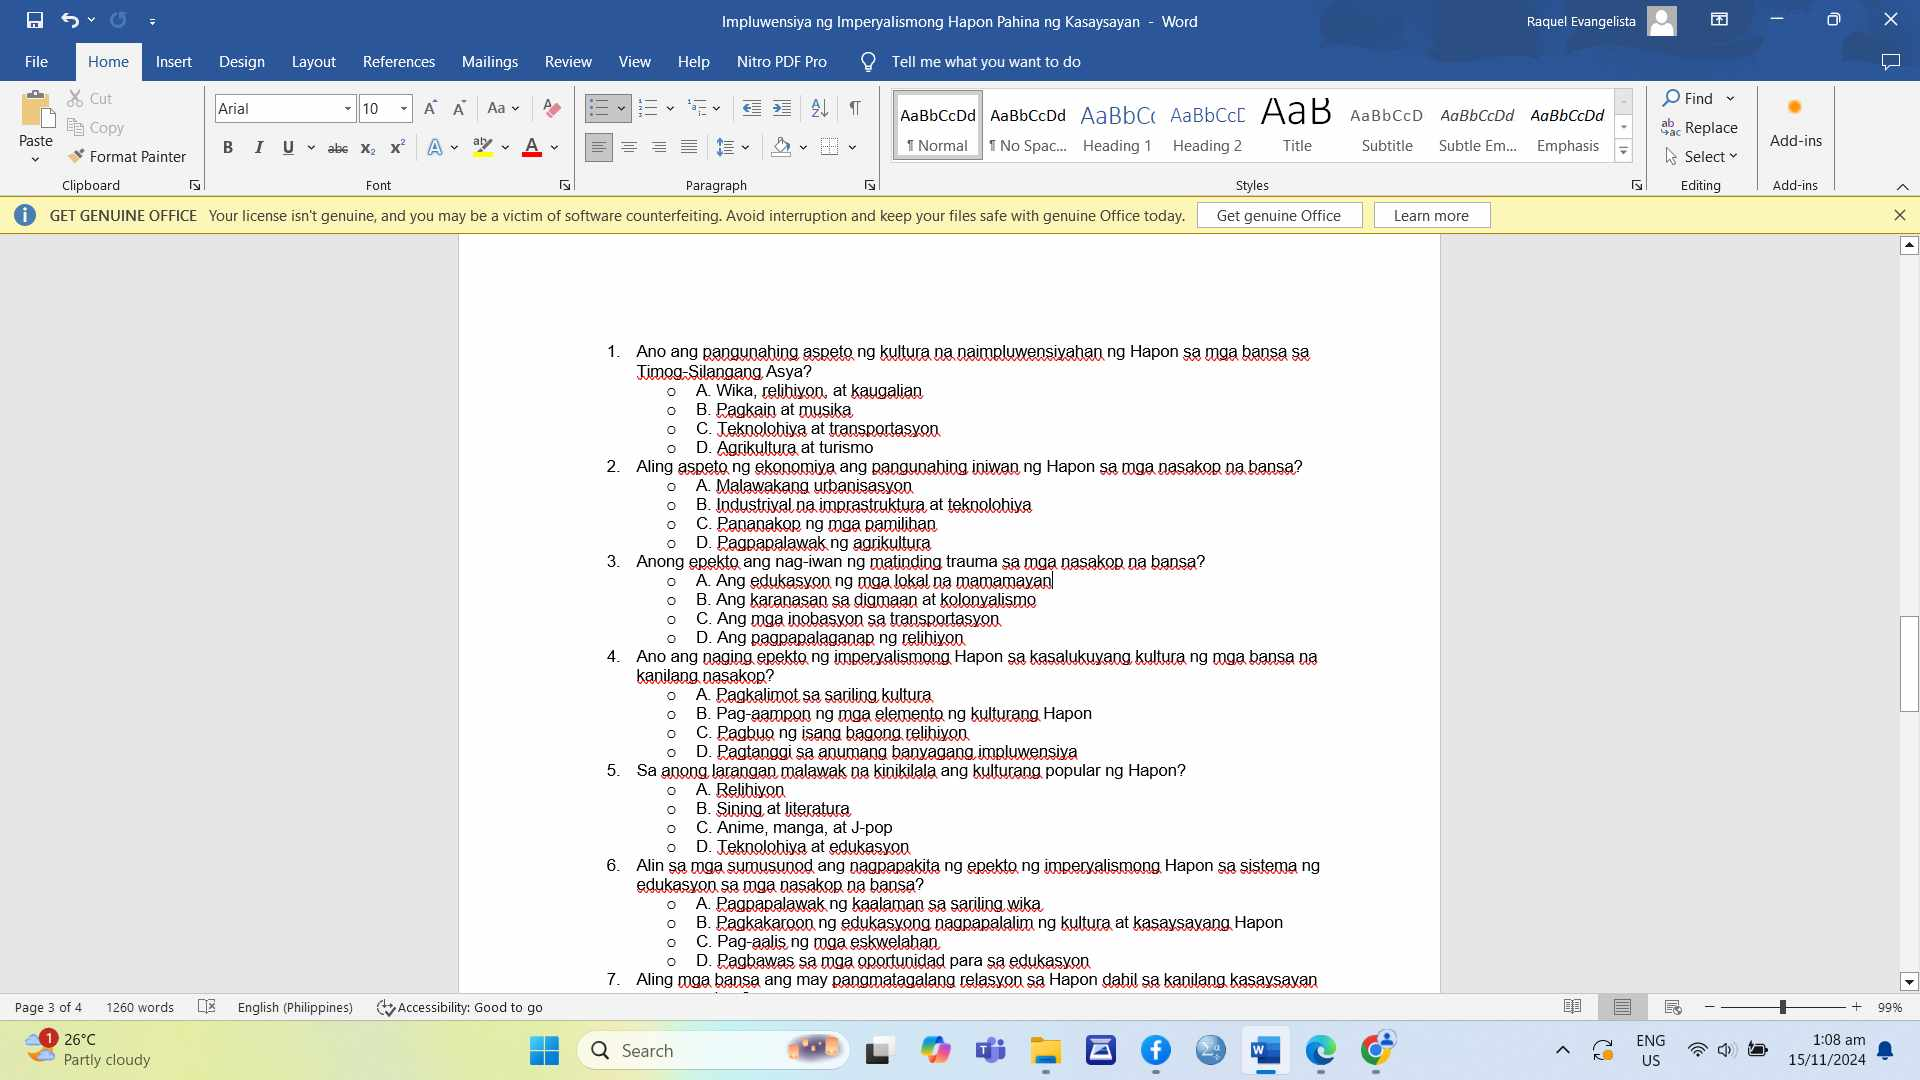Increase font size with Grow Font icon
The width and height of the screenshot is (1920, 1080).
(430, 108)
